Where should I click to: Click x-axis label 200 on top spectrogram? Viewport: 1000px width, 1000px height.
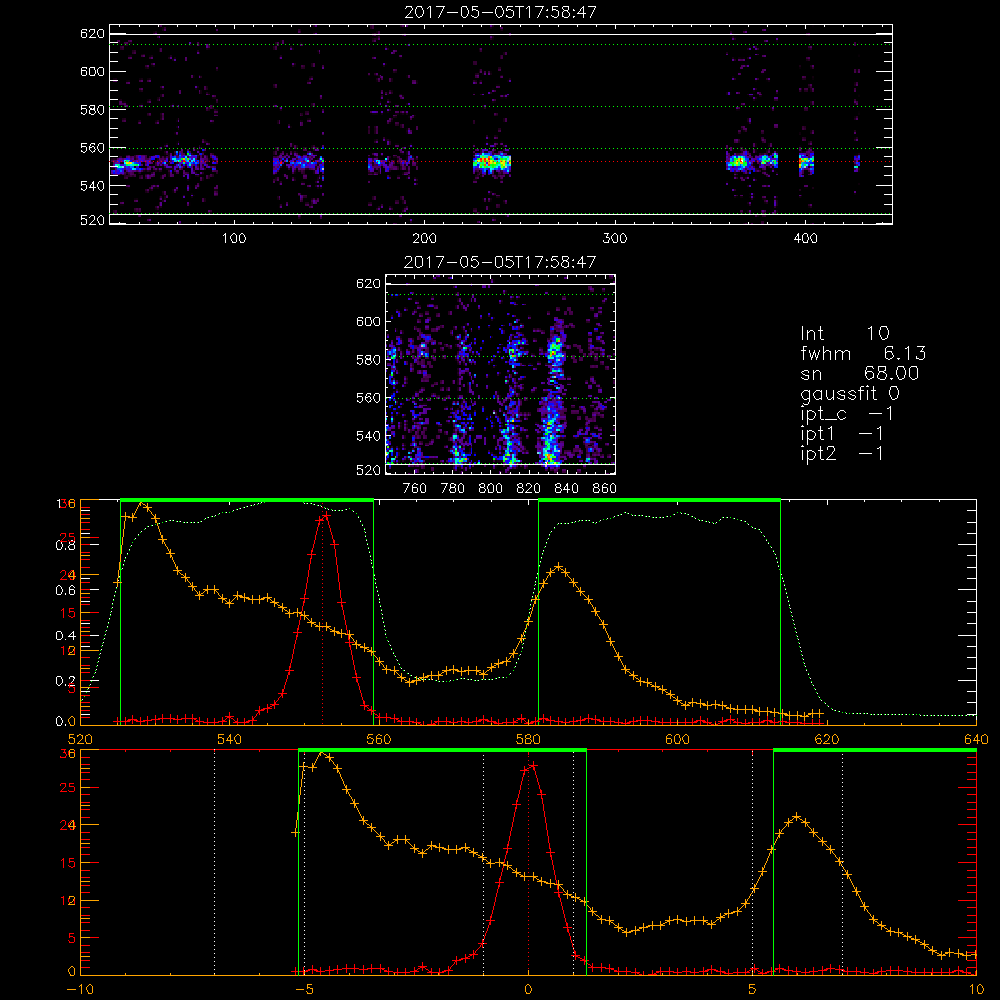tap(424, 239)
